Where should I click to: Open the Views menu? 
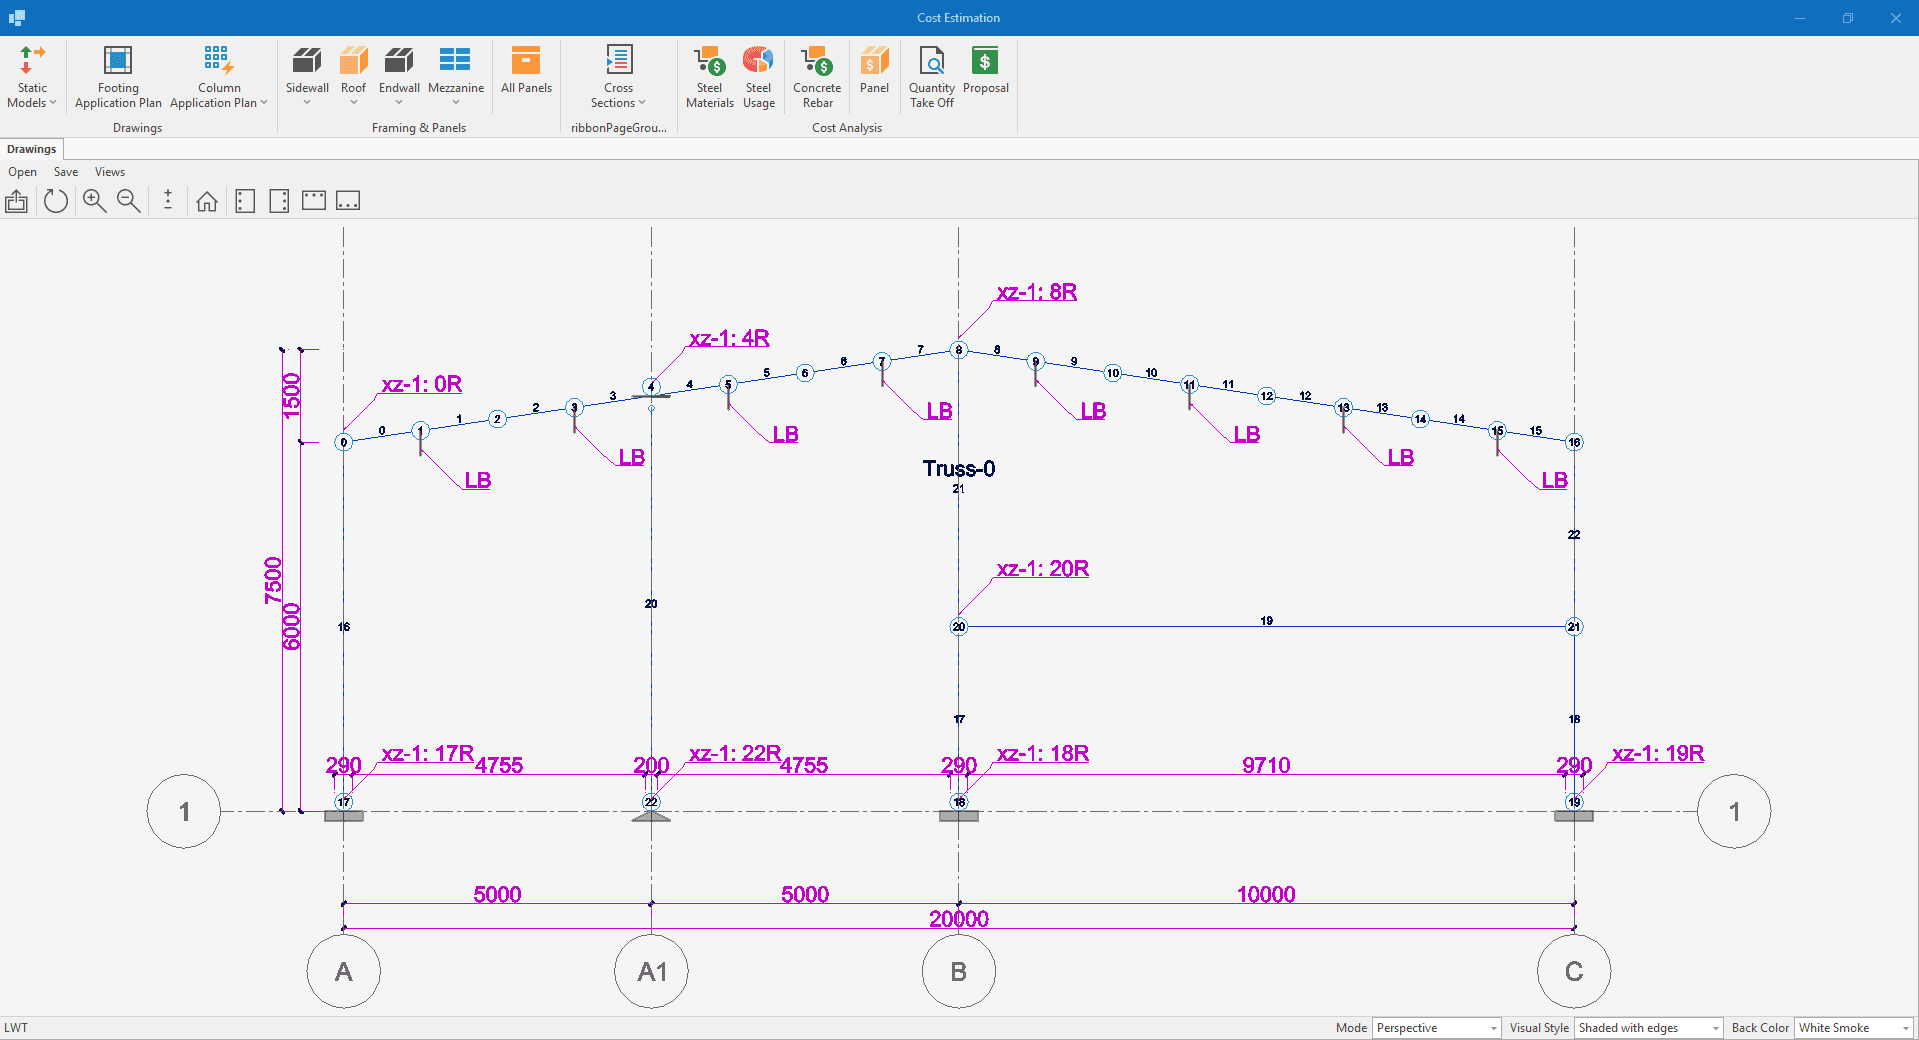coord(110,172)
